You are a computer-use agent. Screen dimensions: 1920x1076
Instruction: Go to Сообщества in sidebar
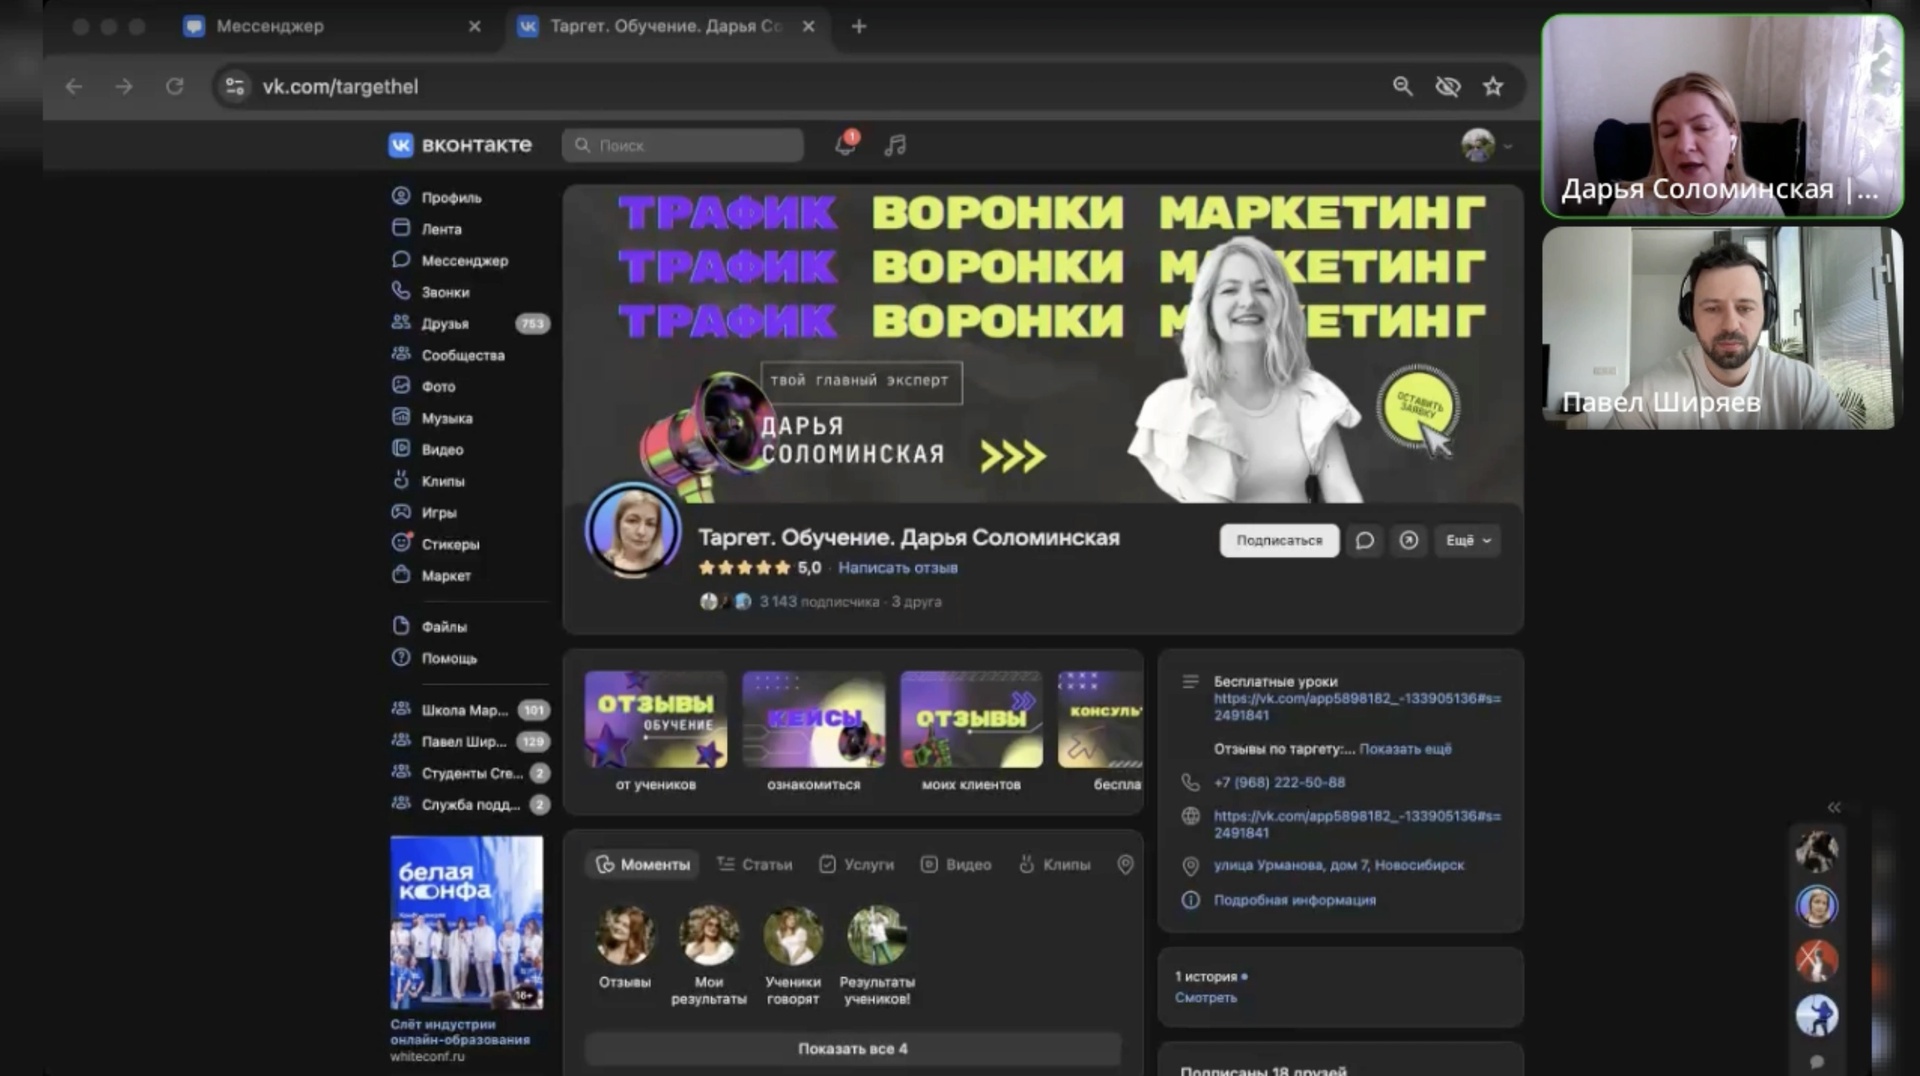click(x=448, y=355)
